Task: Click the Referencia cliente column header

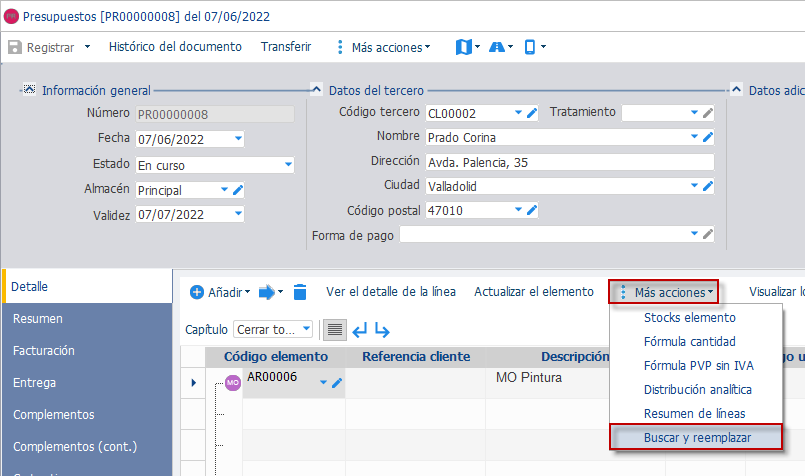Action: pyautogui.click(x=416, y=356)
